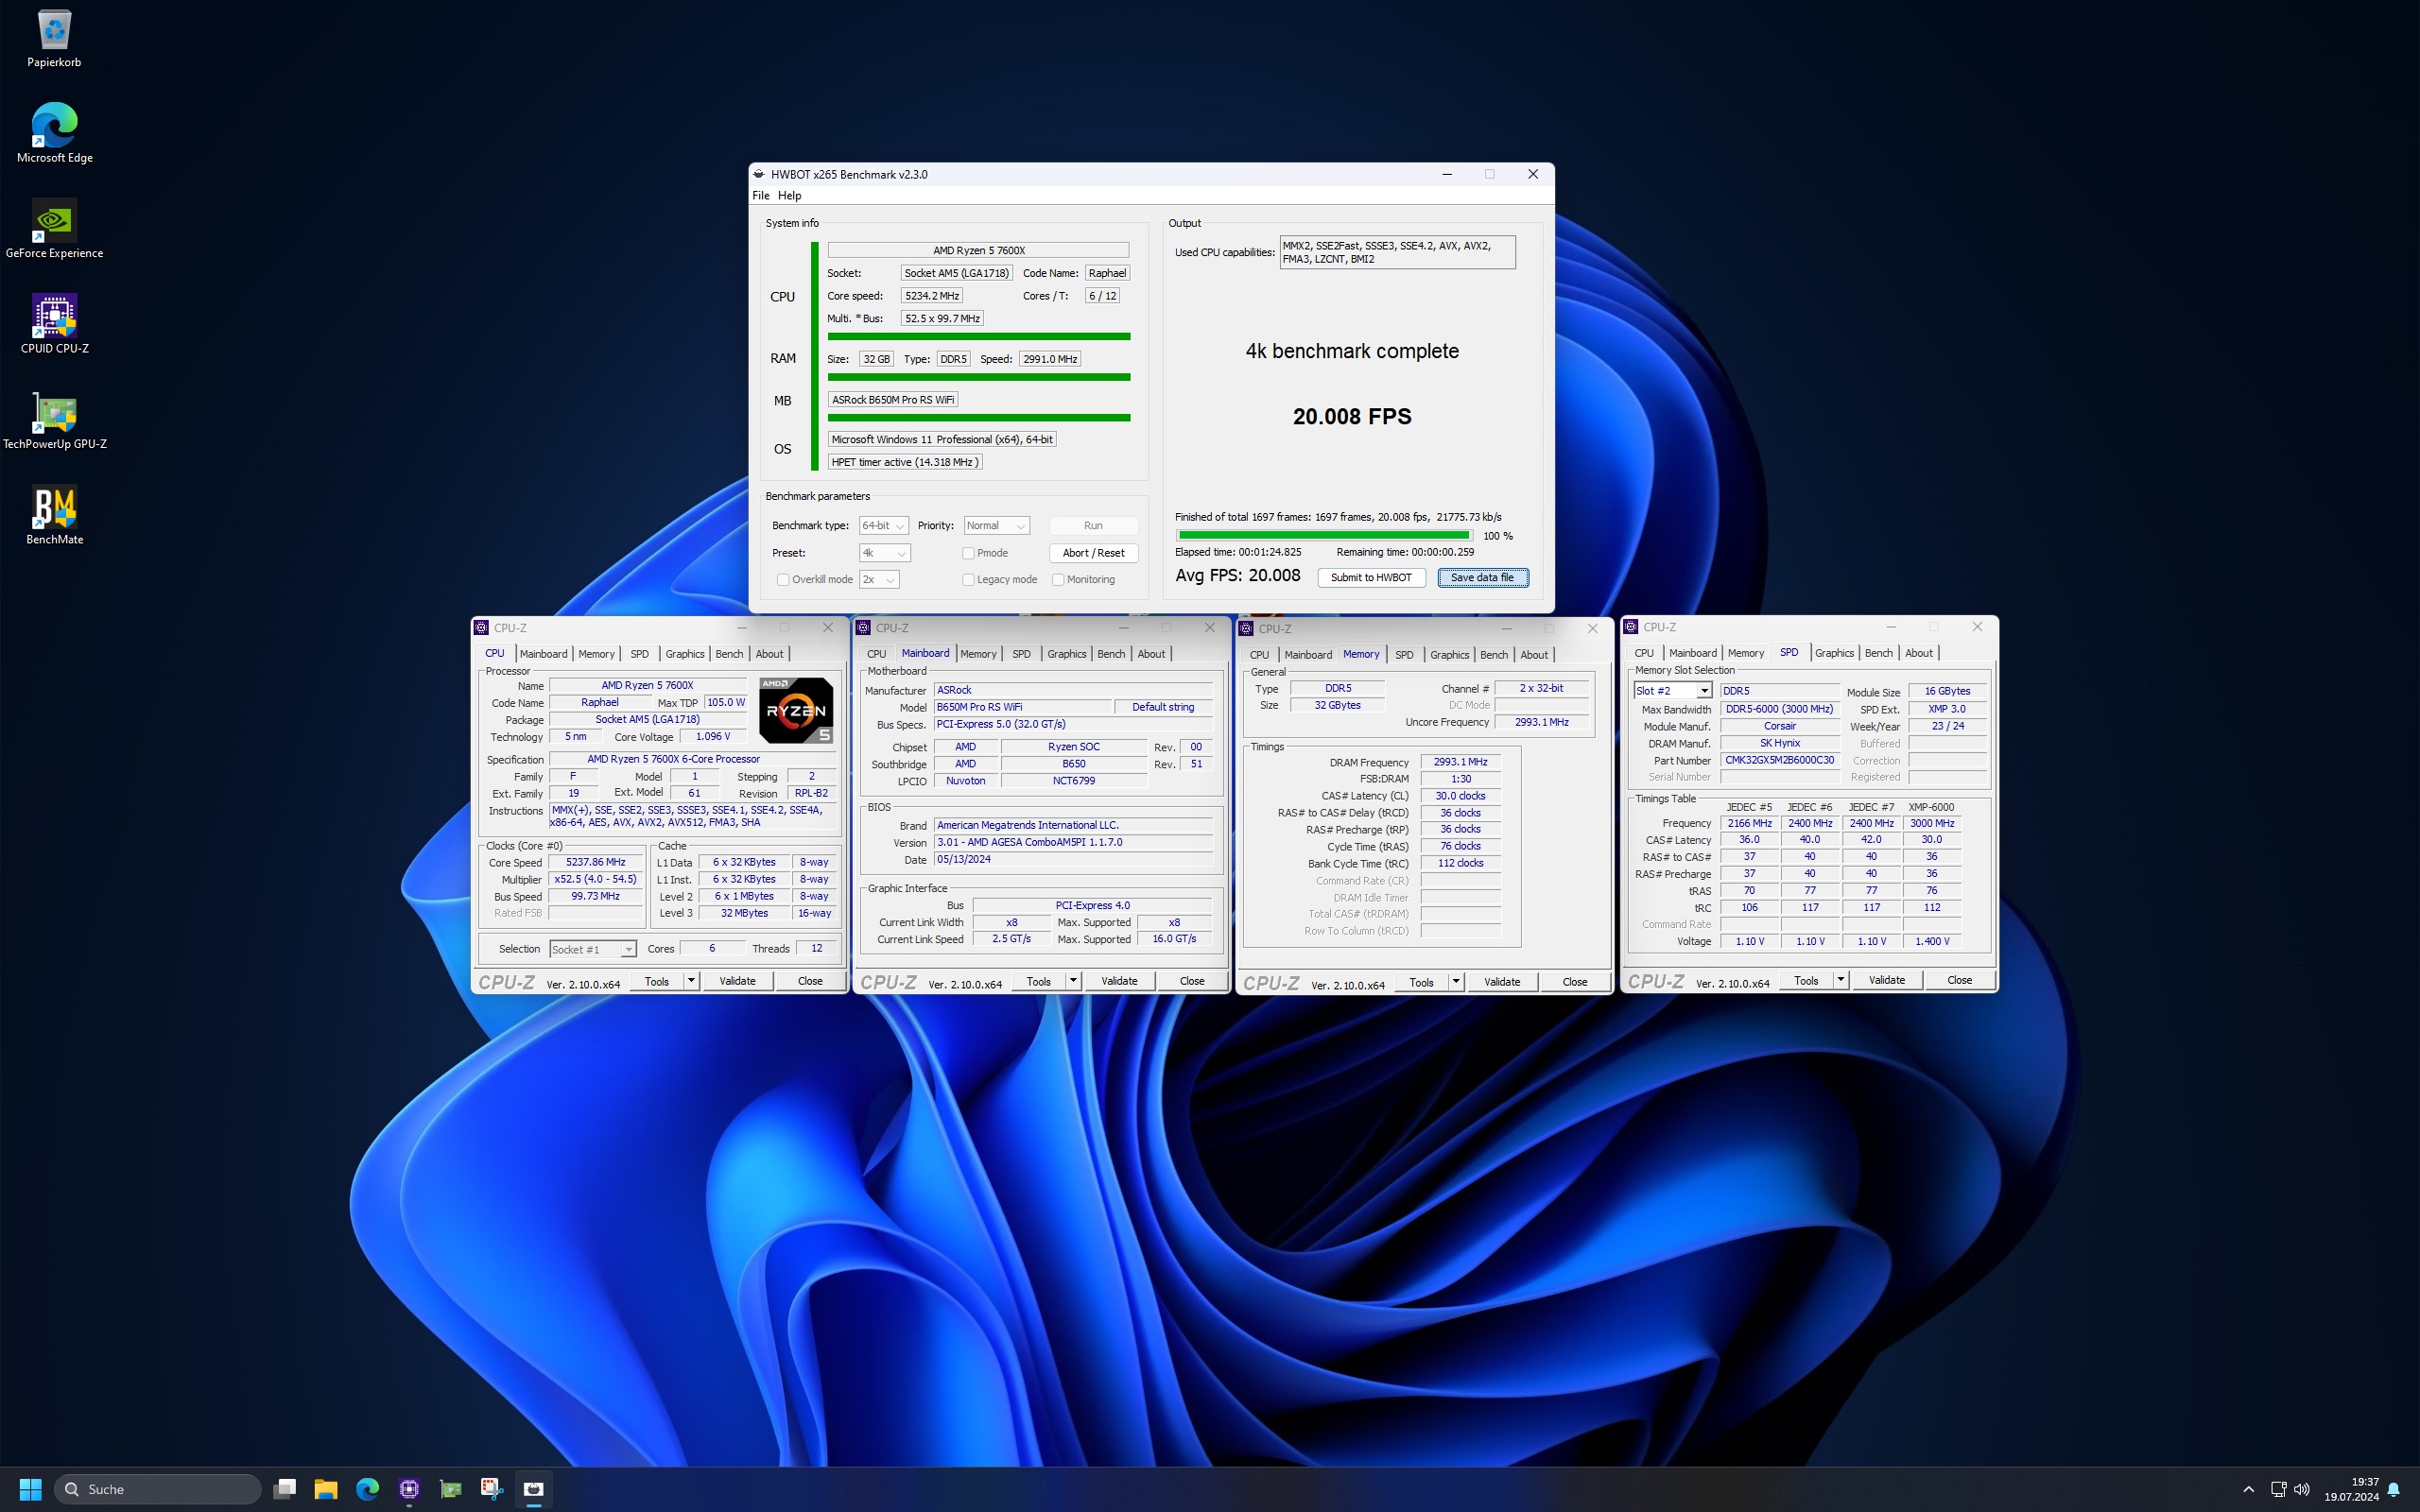Open the Papierkorb recycle bin desktop icon
Screen dimensions: 2420x1512
point(54,39)
